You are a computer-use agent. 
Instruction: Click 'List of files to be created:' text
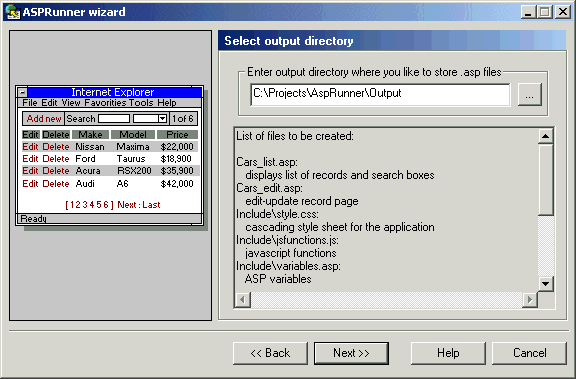(295, 136)
